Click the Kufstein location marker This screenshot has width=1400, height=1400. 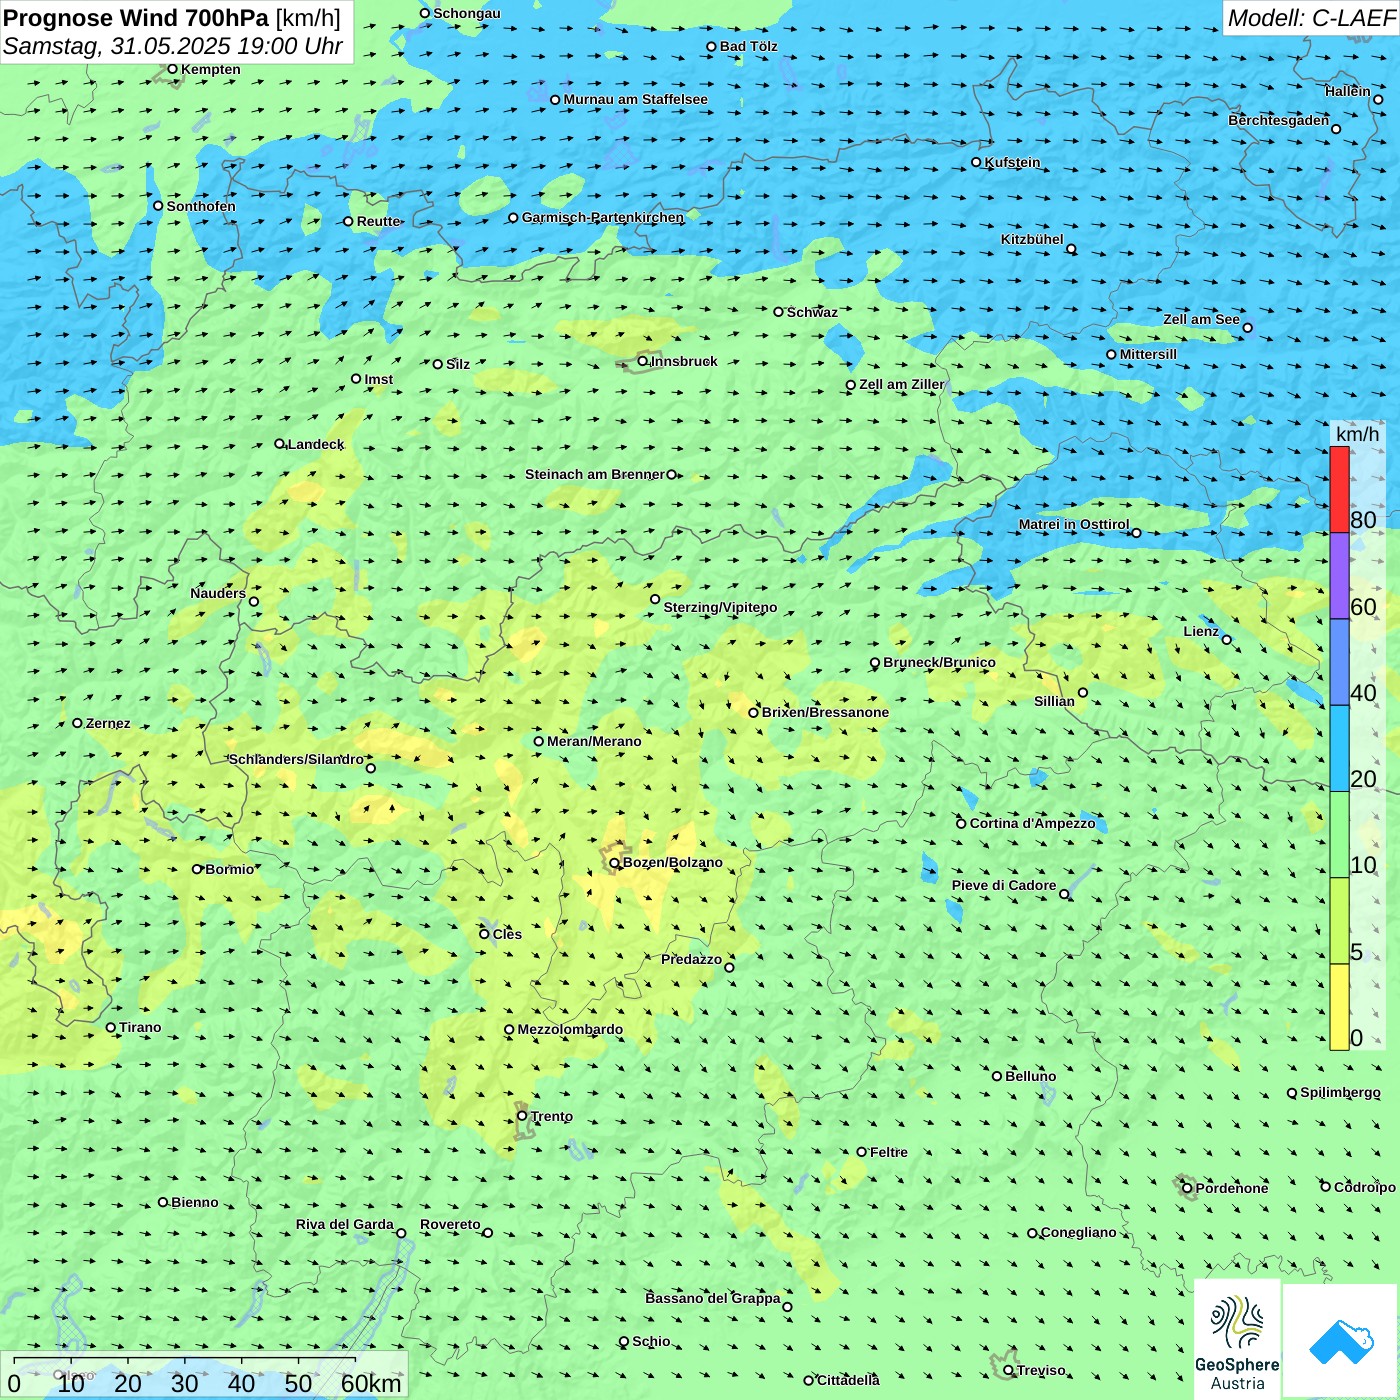point(976,162)
